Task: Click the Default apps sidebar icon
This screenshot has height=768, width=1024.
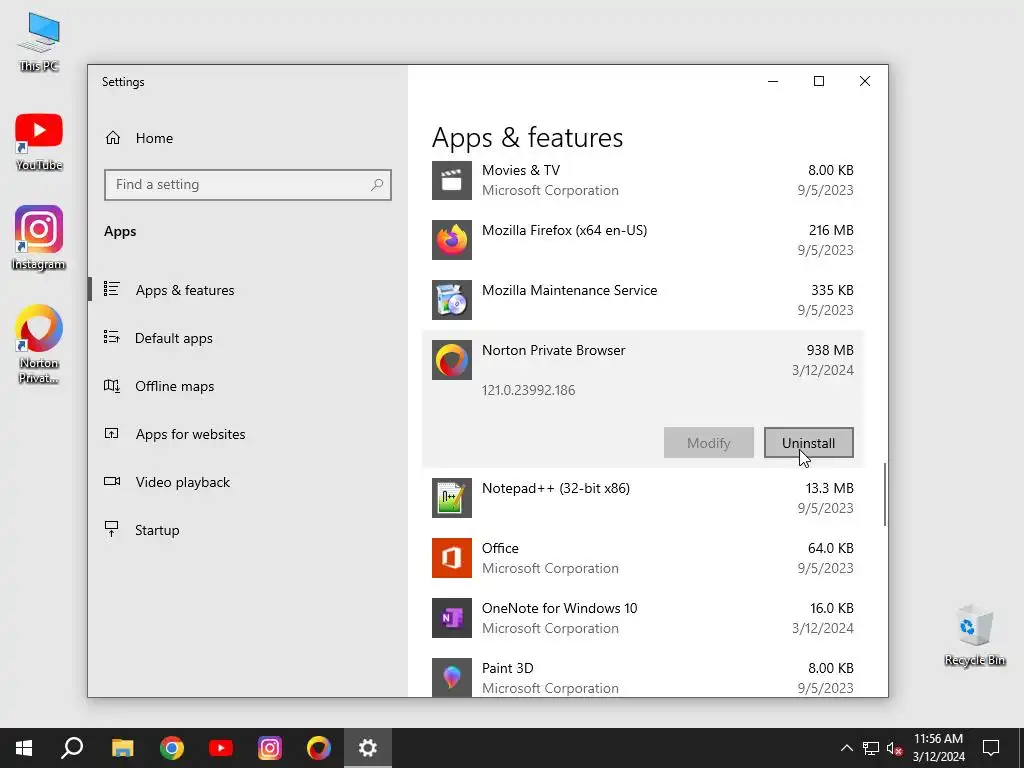Action: click(112, 337)
